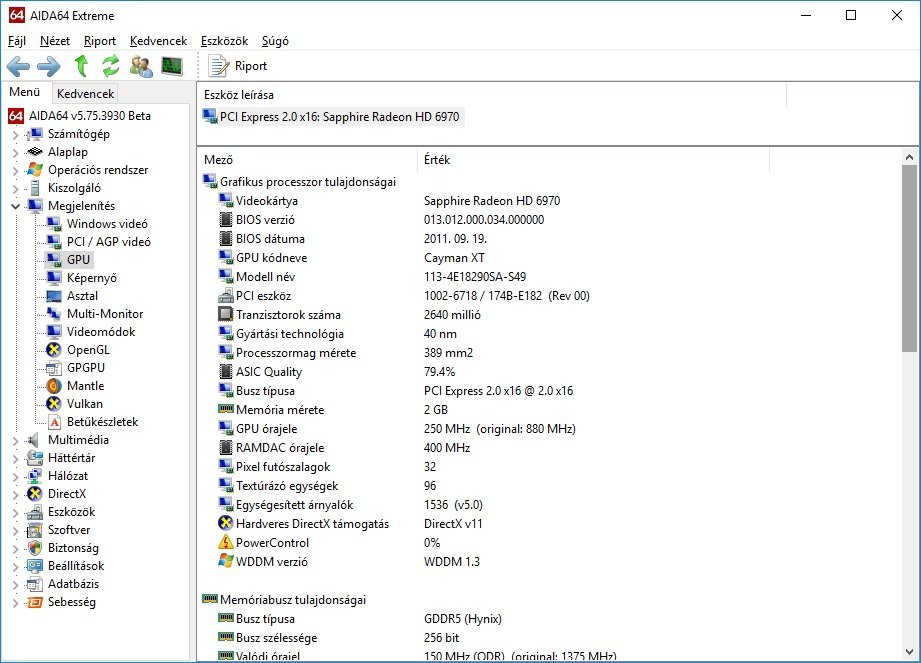Expand the Adatbázis tree node
The image size is (921, 663).
point(15,585)
